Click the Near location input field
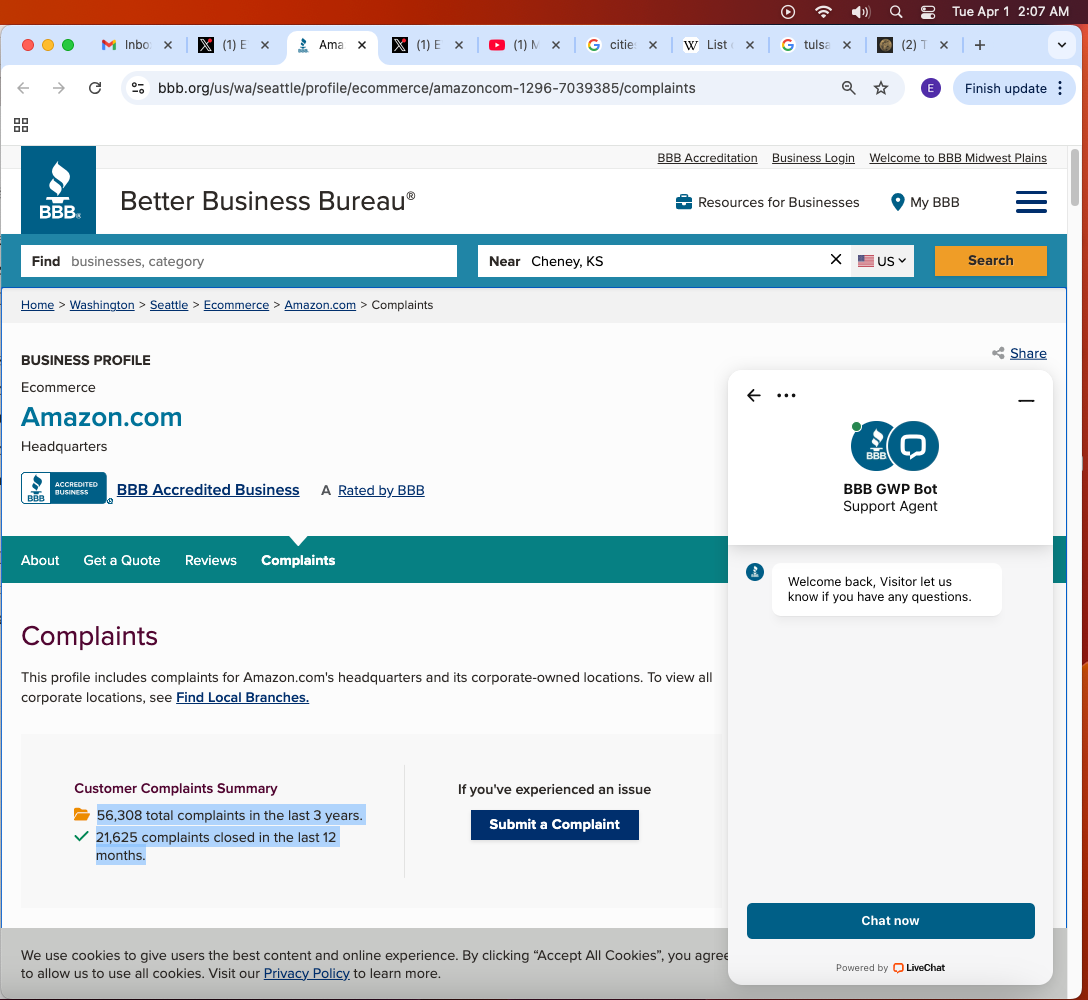The image size is (1088, 1000). [x=664, y=261]
